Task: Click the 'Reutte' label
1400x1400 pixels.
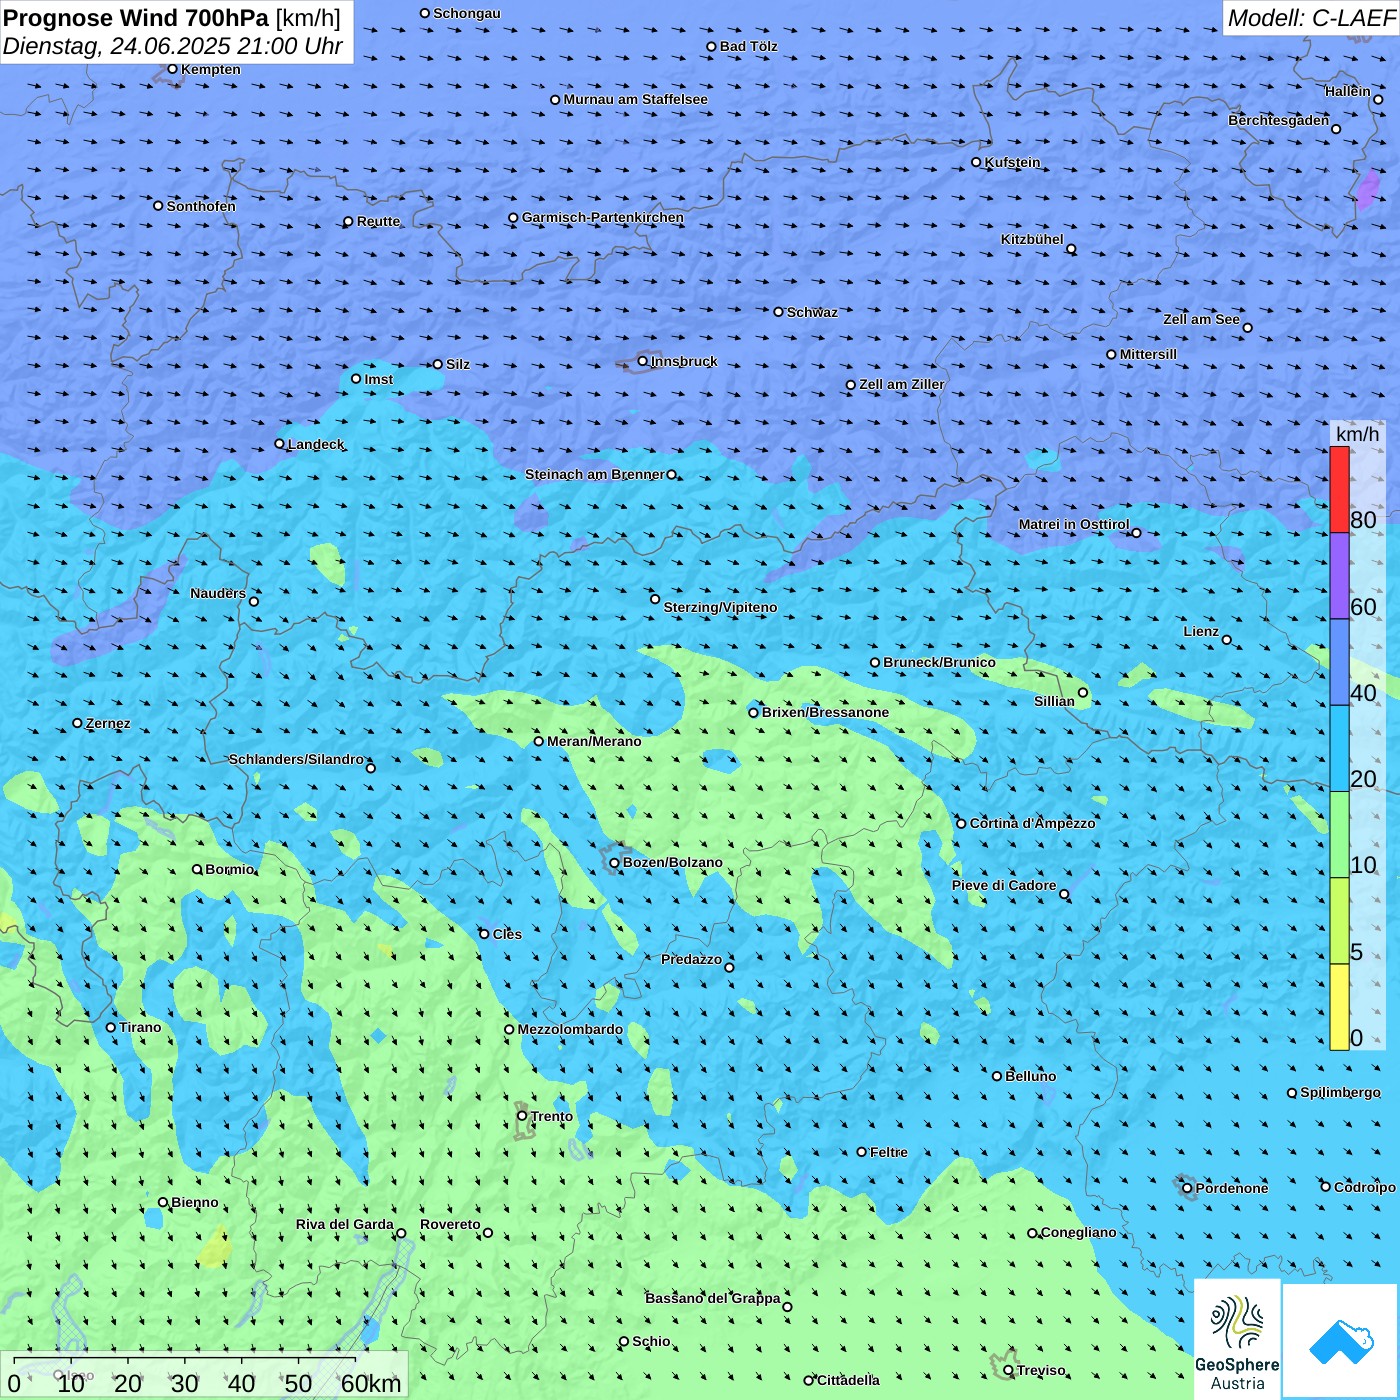Action: click(x=378, y=221)
